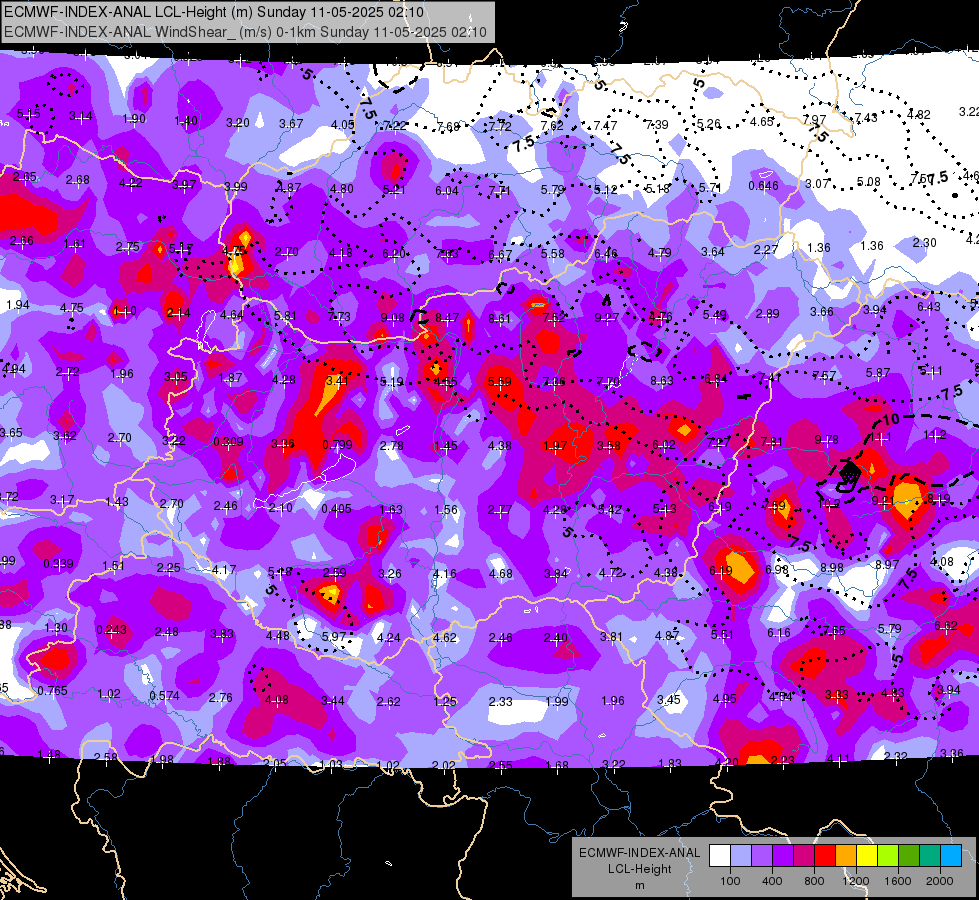Image resolution: width=979 pixels, height=900 pixels.
Task: Click the wind shear value 5.08
Action: (868, 182)
